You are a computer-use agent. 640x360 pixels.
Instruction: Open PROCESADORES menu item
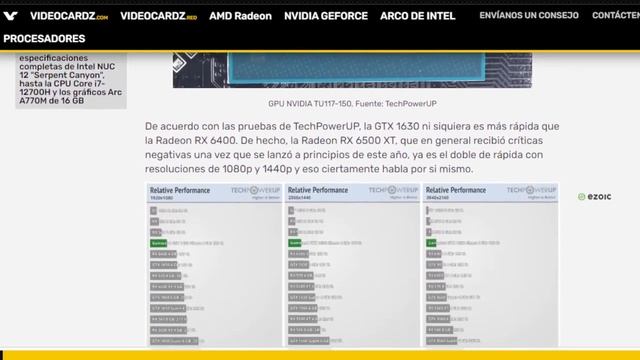[44, 39]
